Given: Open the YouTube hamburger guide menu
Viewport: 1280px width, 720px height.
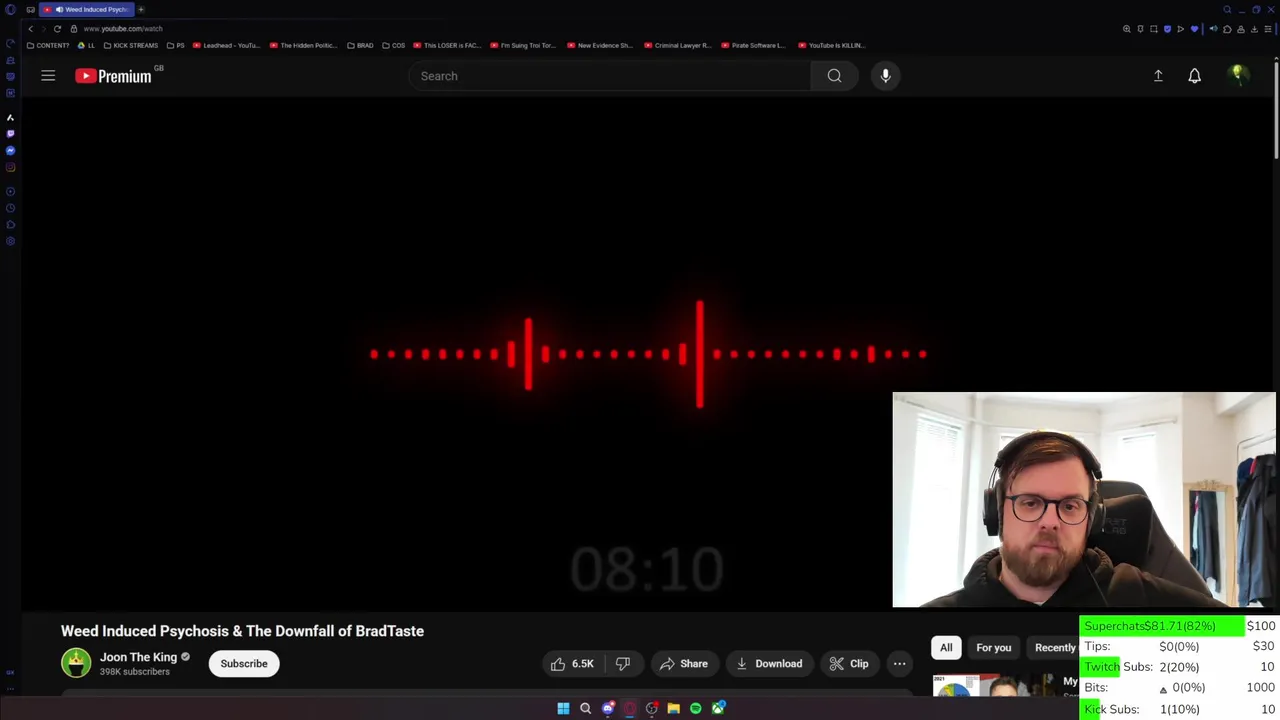Looking at the screenshot, I should pyautogui.click(x=48, y=76).
